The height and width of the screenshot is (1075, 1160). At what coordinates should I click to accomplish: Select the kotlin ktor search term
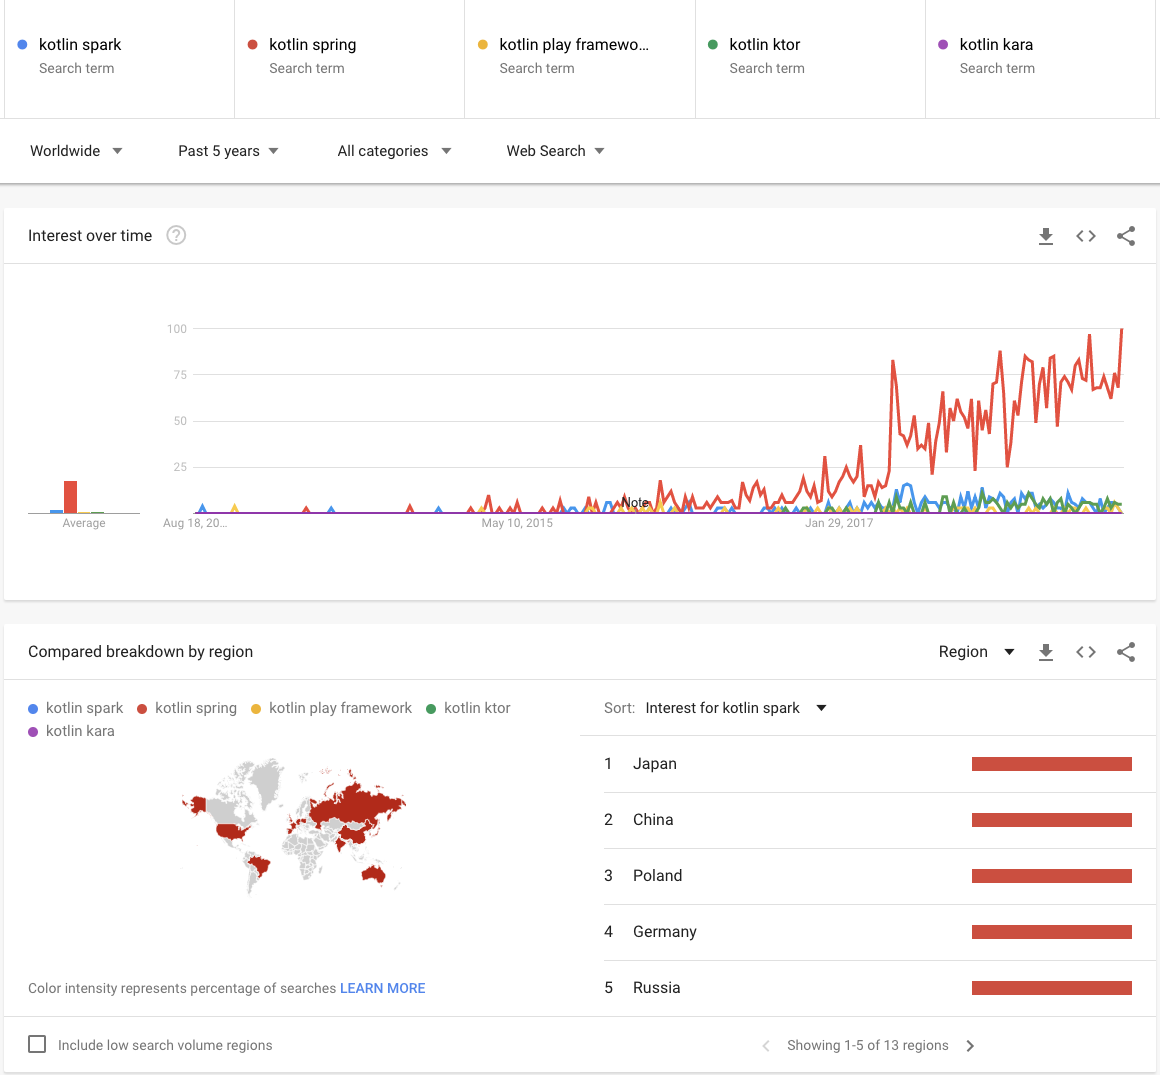[x=764, y=45]
